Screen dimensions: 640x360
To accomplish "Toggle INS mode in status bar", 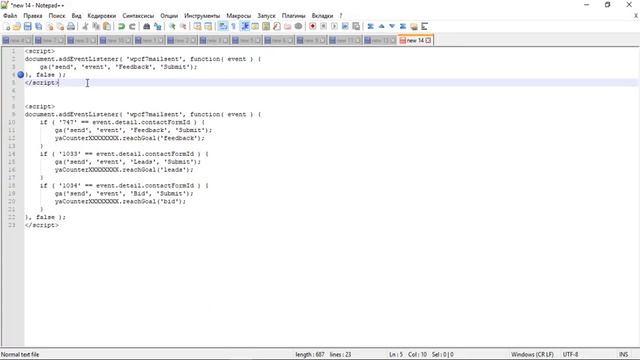I will pos(623,354).
